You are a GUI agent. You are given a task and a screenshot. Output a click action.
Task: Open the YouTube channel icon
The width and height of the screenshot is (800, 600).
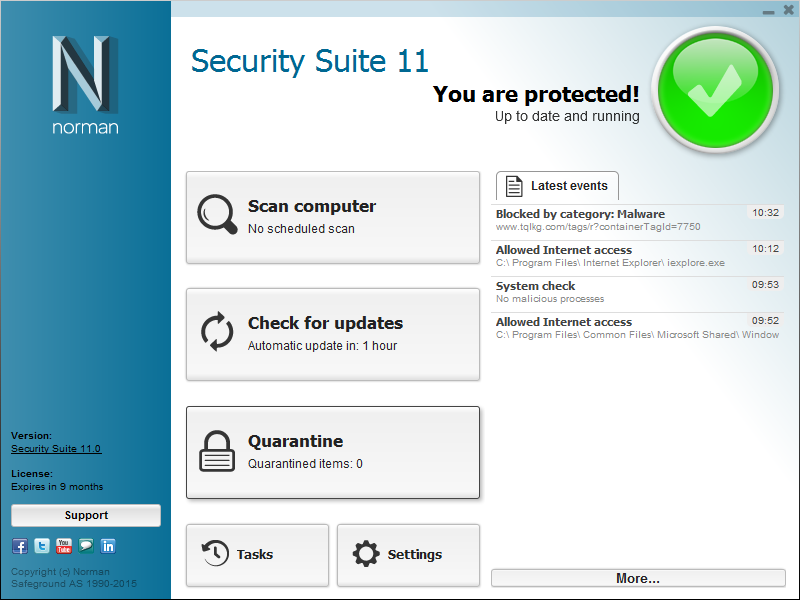tap(64, 546)
